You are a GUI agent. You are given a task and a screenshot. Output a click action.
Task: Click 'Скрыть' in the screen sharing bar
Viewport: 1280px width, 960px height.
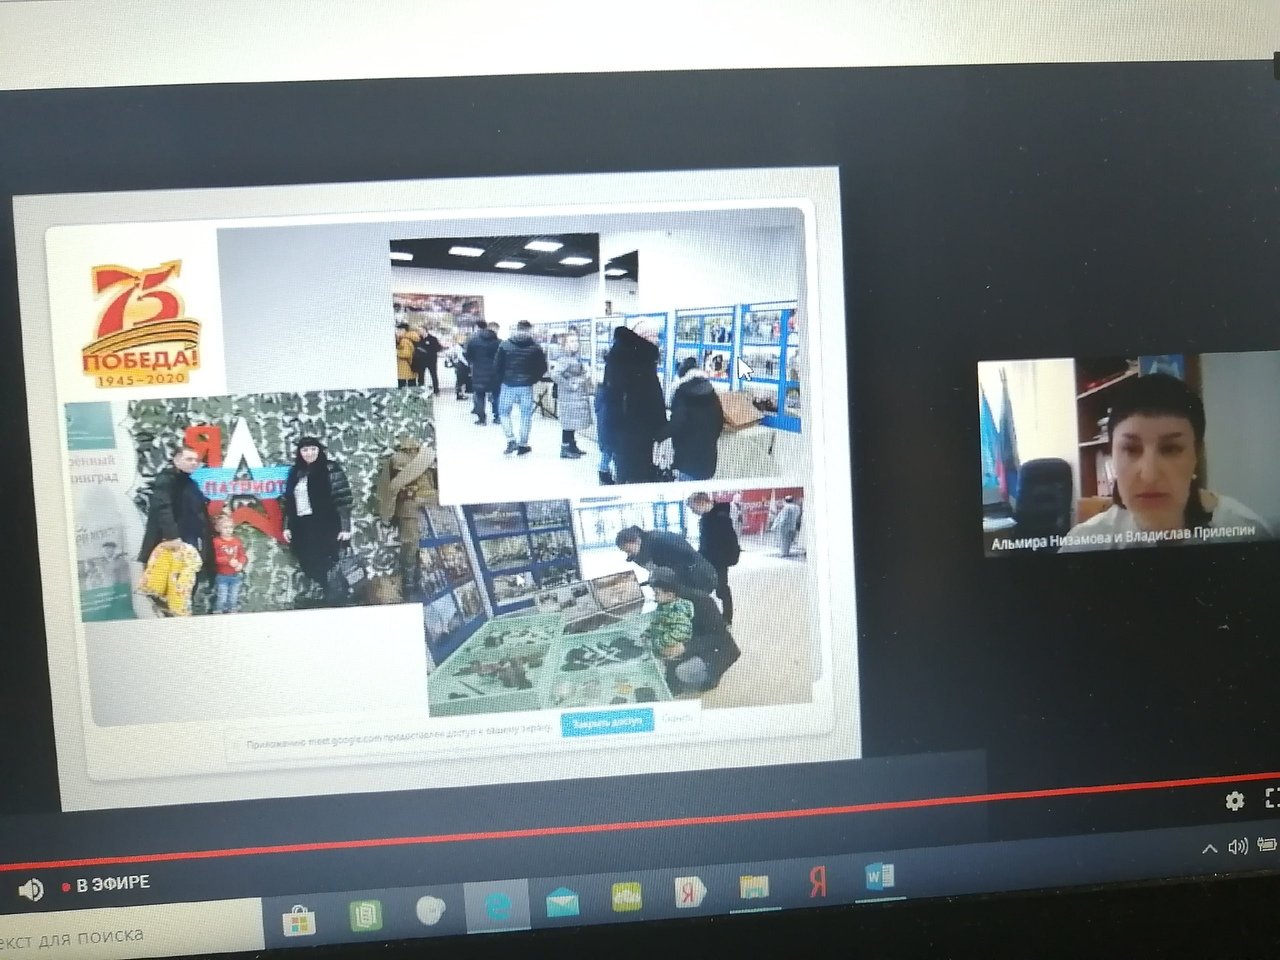[x=677, y=718]
